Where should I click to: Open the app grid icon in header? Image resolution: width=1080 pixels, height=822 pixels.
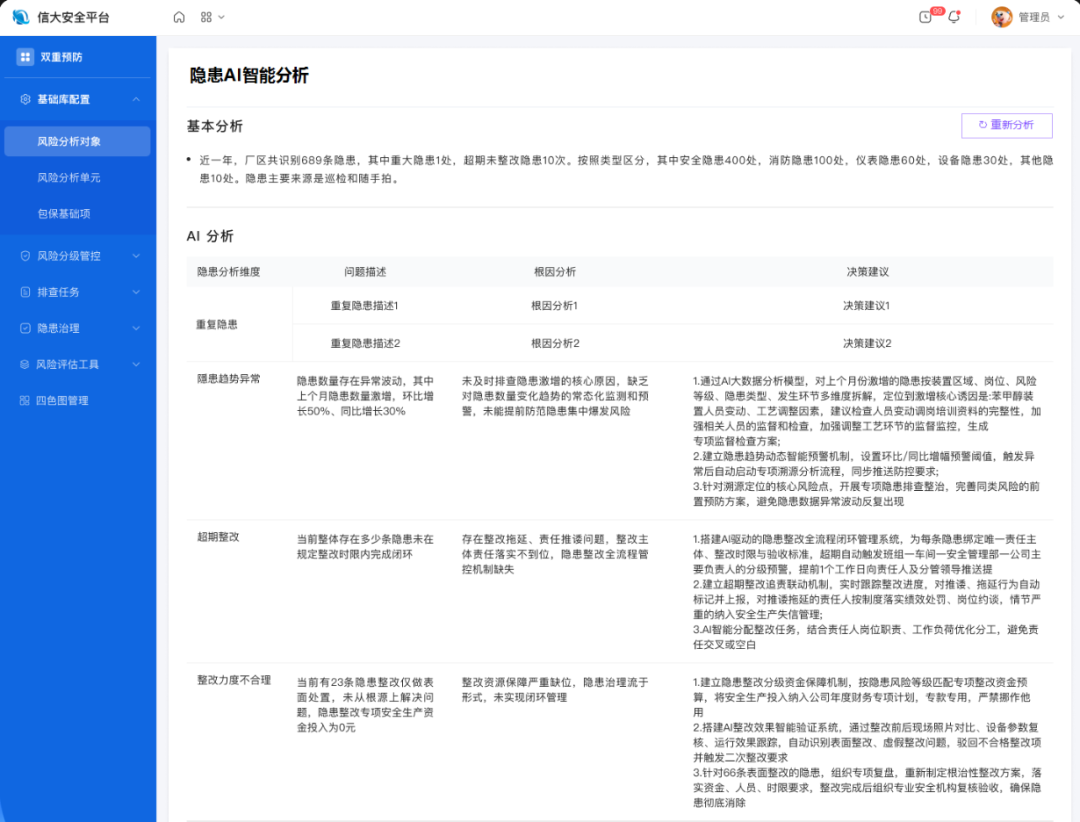(x=206, y=17)
